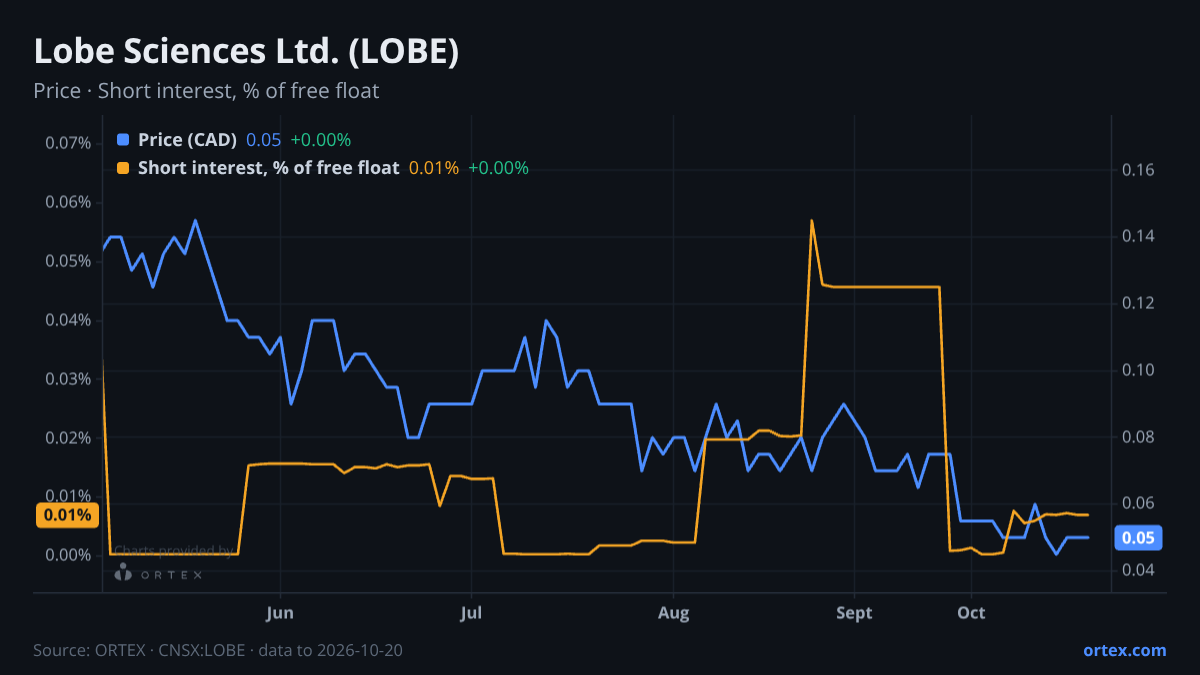This screenshot has height=675, width=1200.
Task: Click the subtitle Price · Short interest, % of free float
Action: (206, 91)
